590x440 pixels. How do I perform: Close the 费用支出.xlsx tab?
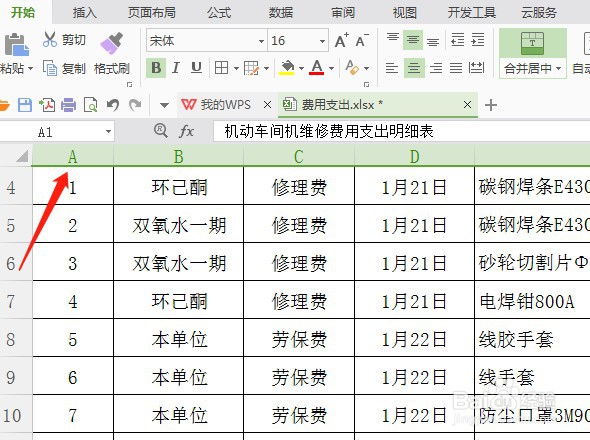point(467,104)
